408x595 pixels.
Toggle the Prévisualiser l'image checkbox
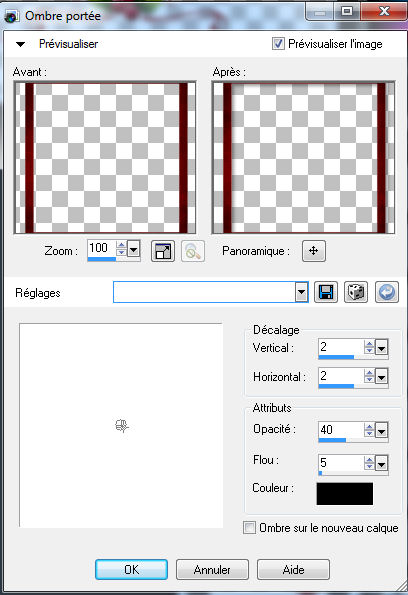click(x=278, y=44)
